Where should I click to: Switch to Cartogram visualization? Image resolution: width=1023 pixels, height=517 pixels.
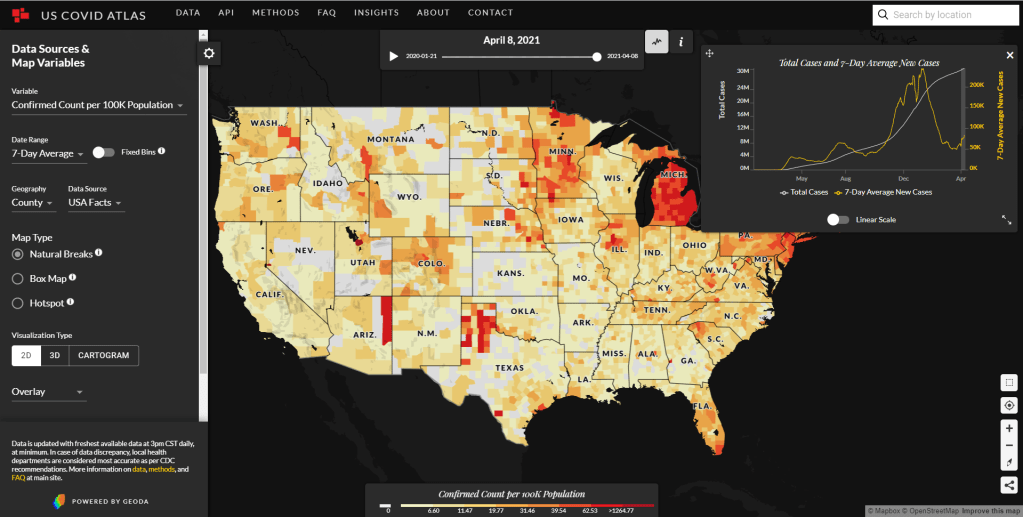pos(104,355)
